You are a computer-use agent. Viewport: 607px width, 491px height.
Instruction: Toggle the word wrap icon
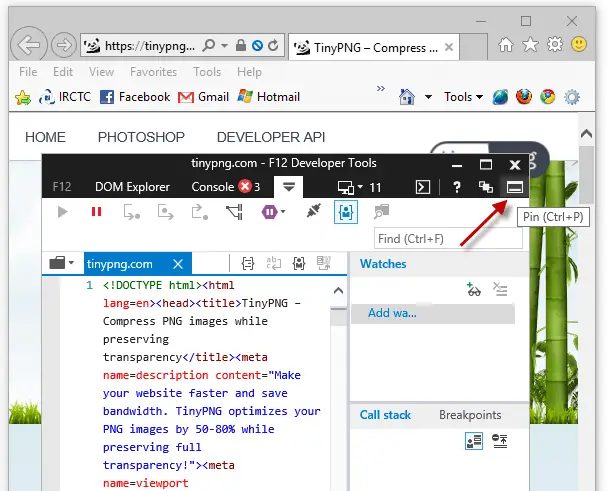(x=273, y=263)
